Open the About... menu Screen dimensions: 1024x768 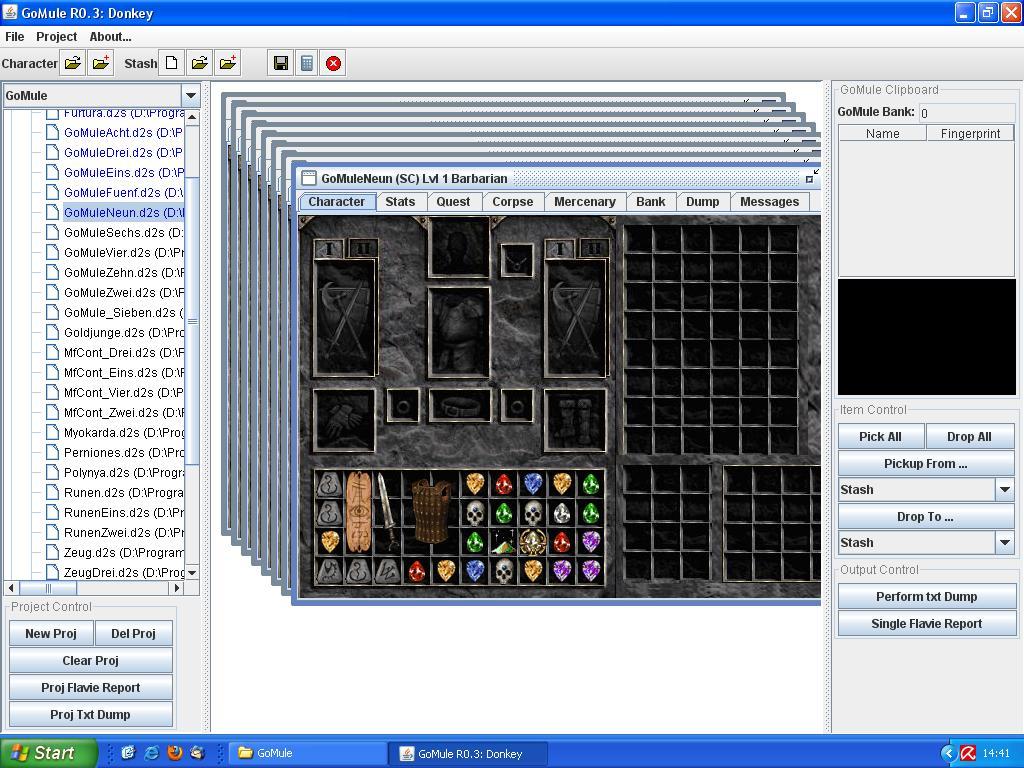pyautogui.click(x=110, y=37)
